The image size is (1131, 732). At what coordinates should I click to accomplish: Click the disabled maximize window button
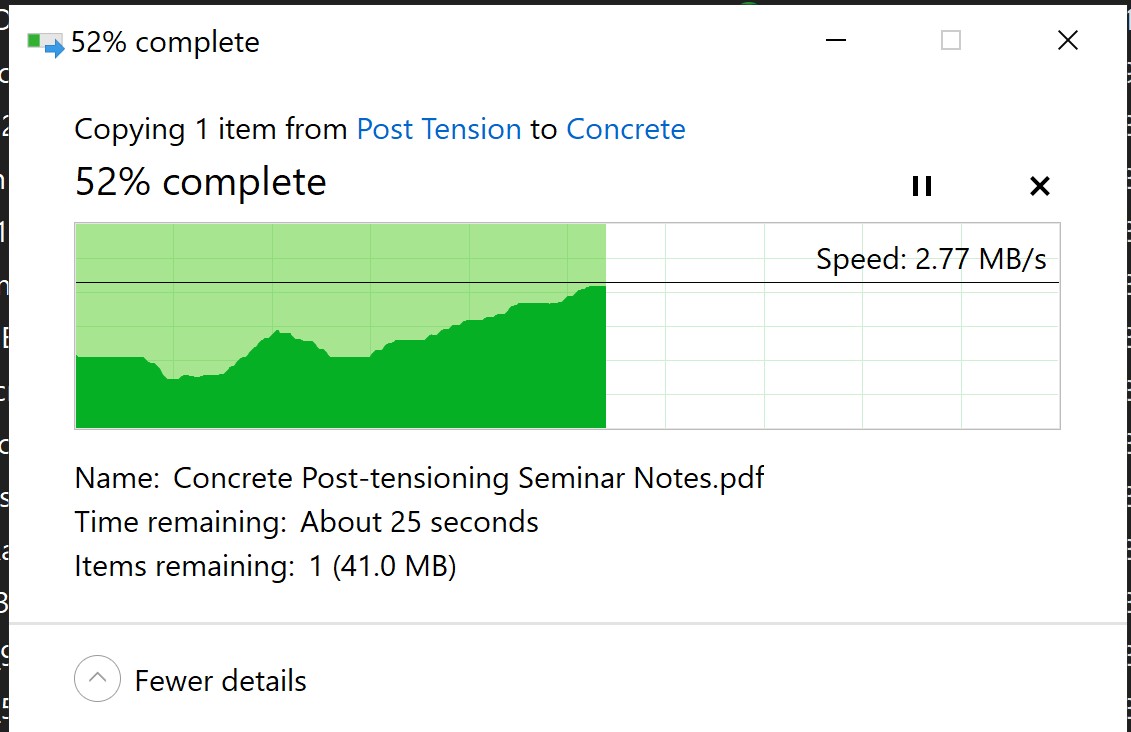pos(951,41)
